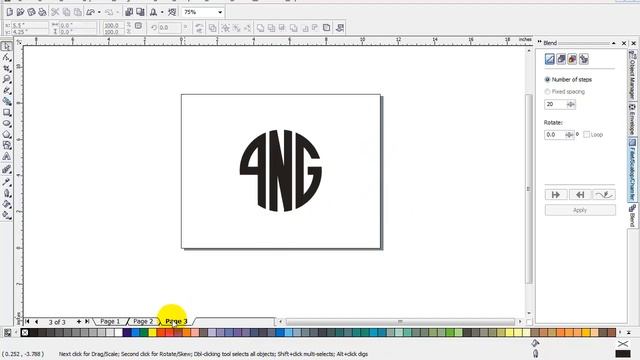Open Blend Acceleration settings in docker
The width and height of the screenshot is (640, 360).
(561, 59)
